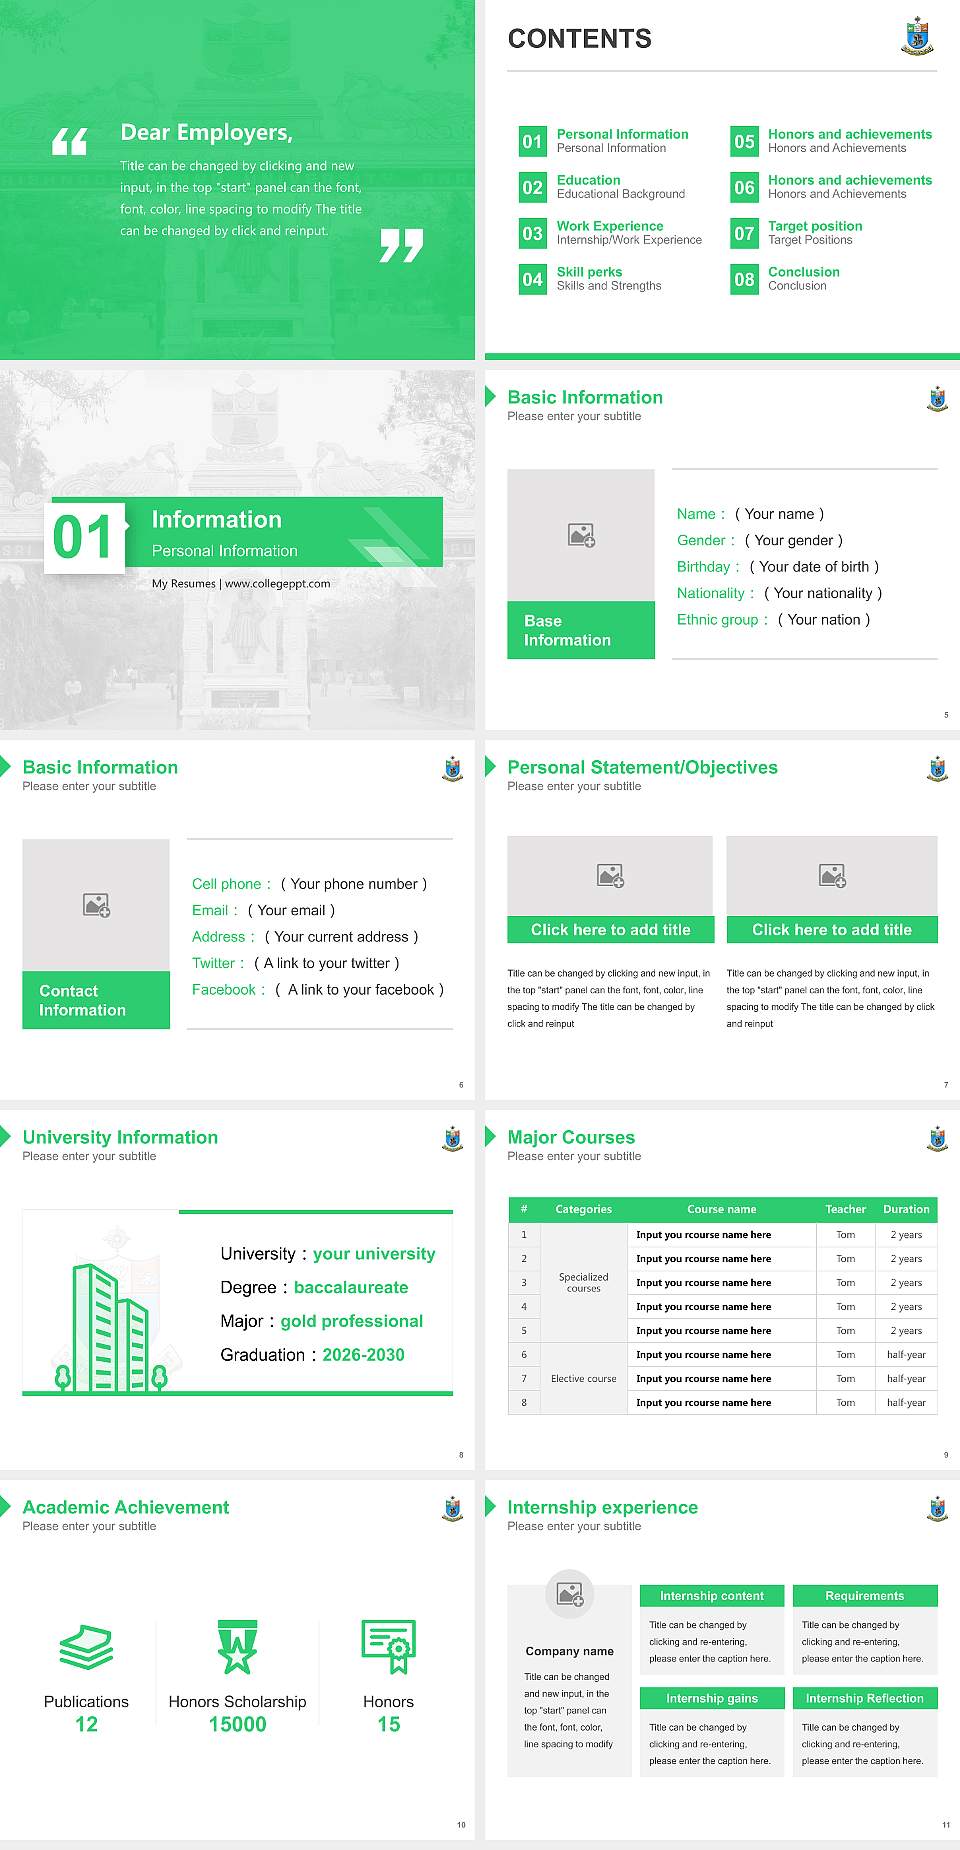The image size is (960, 1850).
Task: Click the right 'Click here to add title' bar
Action: tap(832, 930)
